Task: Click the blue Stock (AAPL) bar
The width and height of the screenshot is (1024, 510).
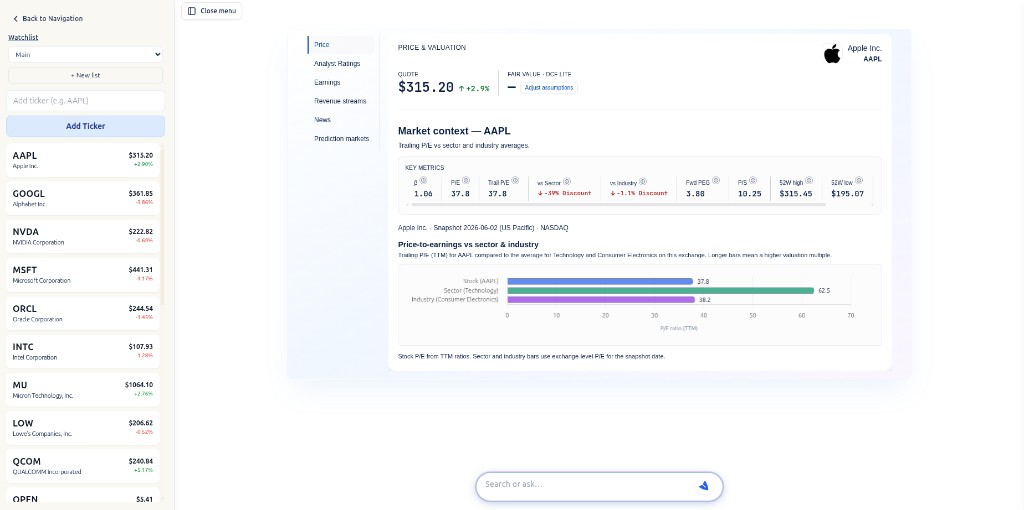Action: 600,281
